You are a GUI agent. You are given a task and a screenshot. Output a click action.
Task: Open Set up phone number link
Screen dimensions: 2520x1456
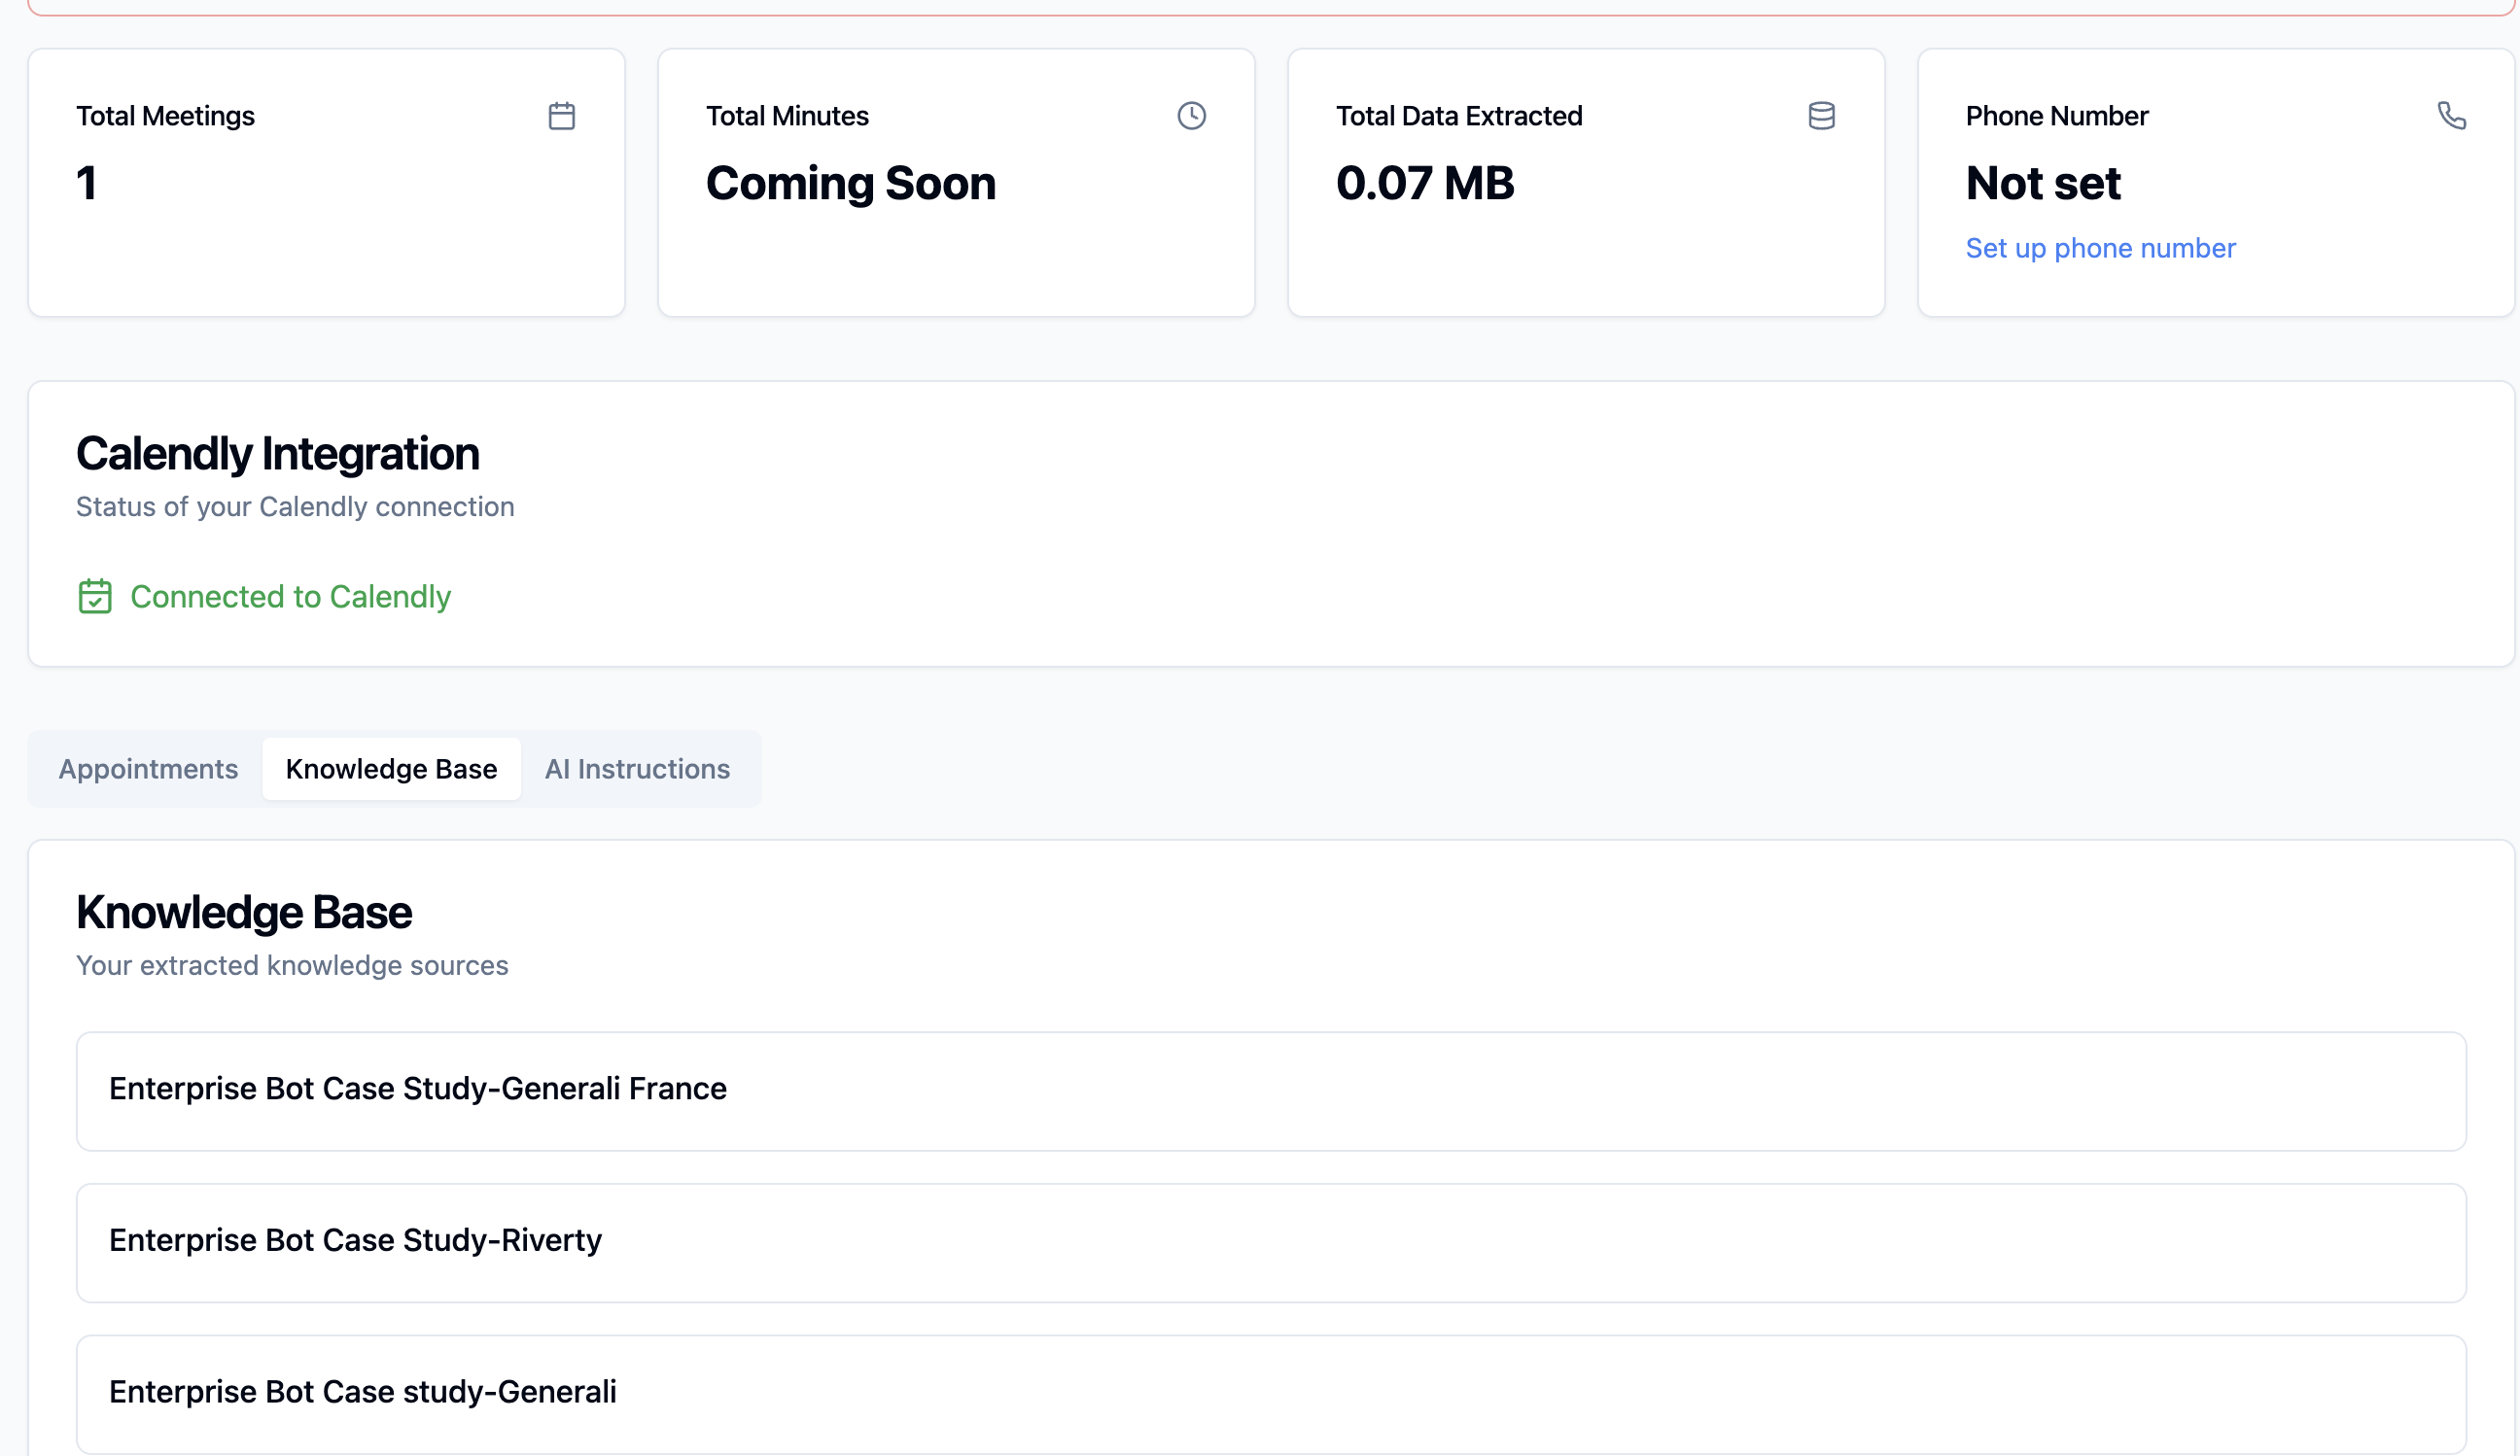[x=2100, y=248]
